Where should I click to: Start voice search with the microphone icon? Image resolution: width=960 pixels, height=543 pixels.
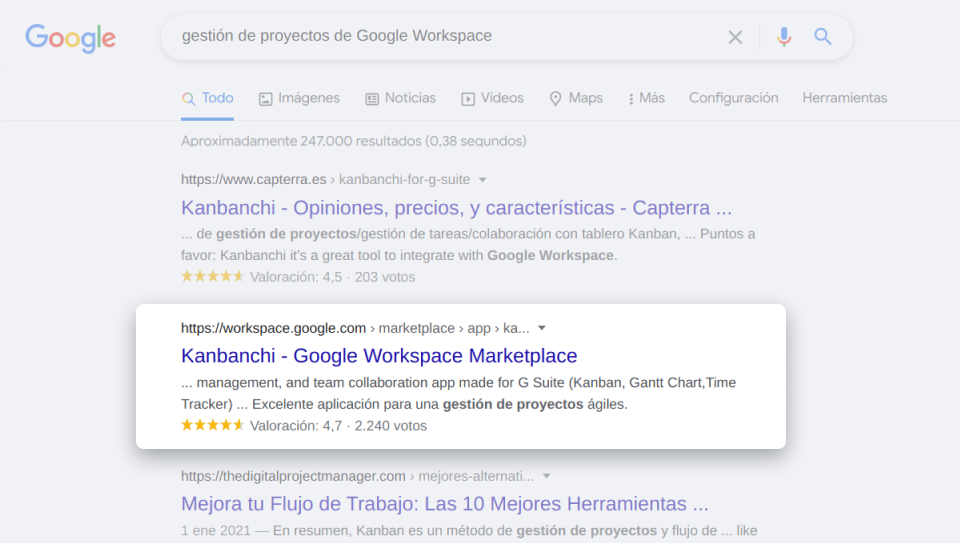tap(784, 37)
